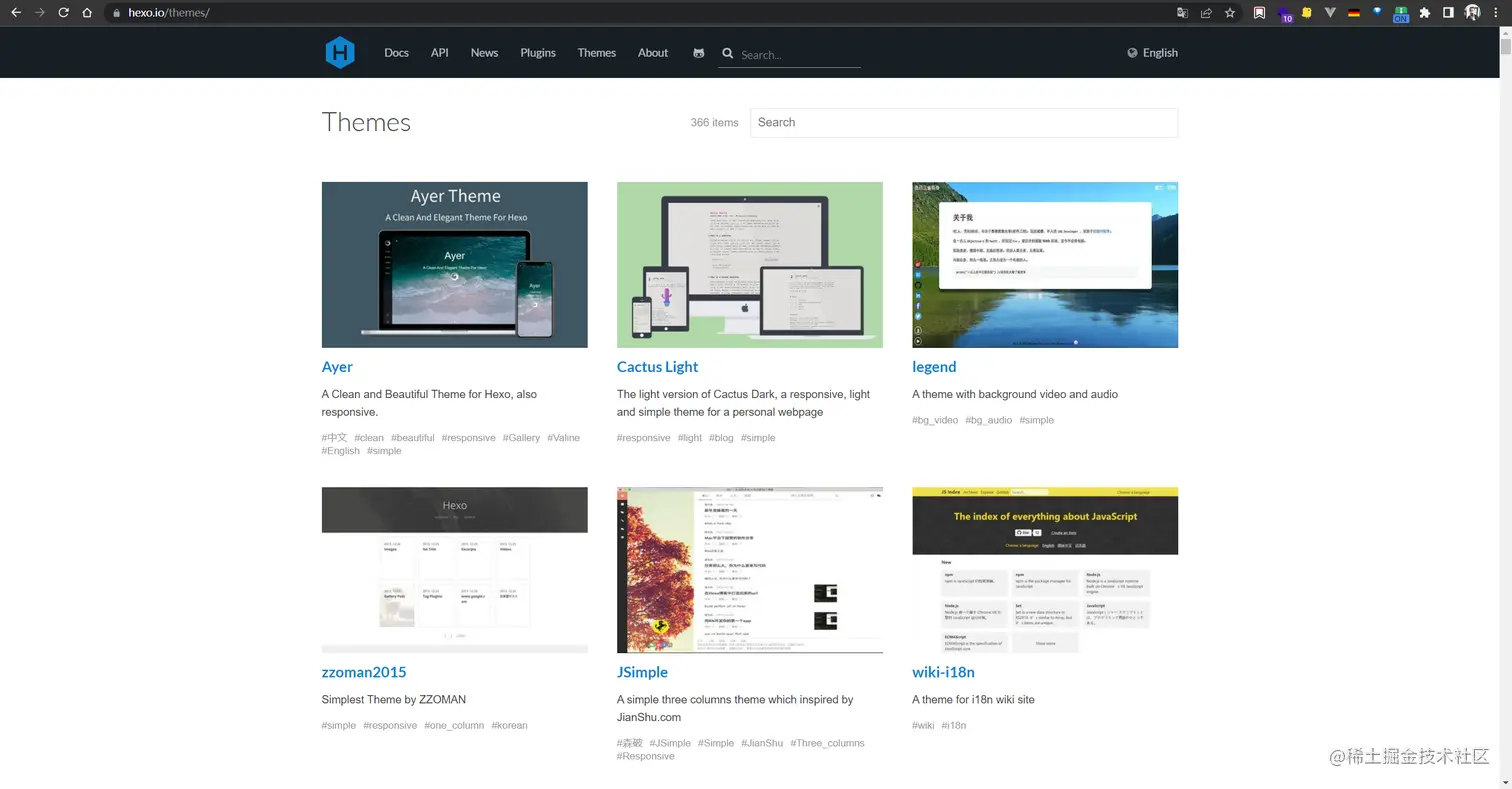Open the JSimple theme link
The image size is (1512, 789).
click(x=642, y=672)
